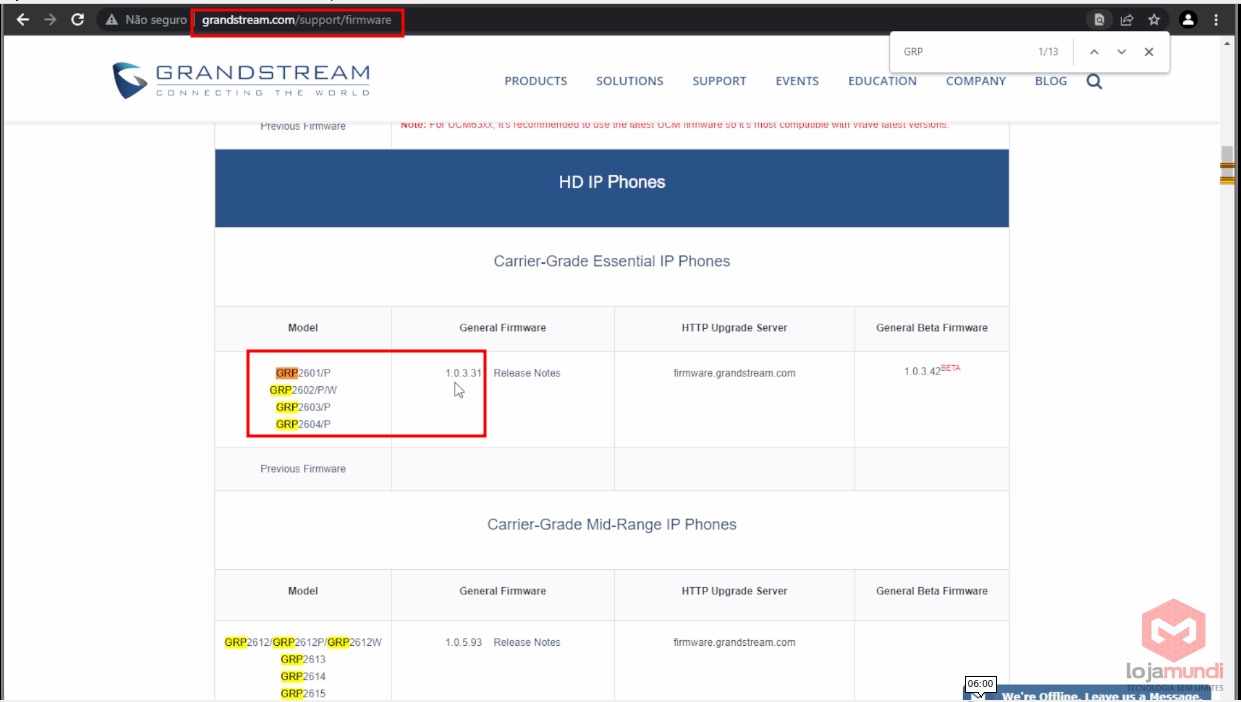Open the share page icon in the address bar
The height and width of the screenshot is (702, 1241).
pyautogui.click(x=1126, y=20)
